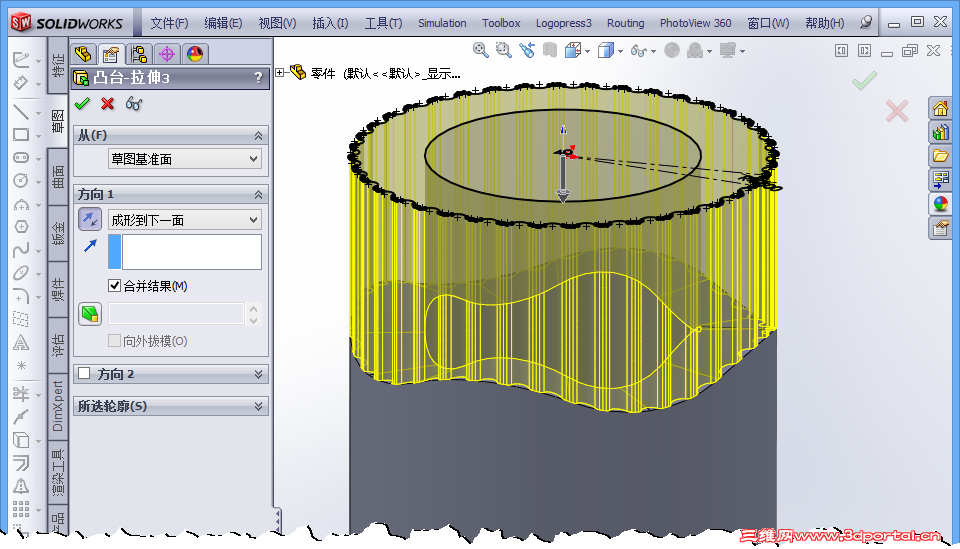Open SolidWorks Resources home icon
The image size is (960, 549).
pos(940,109)
